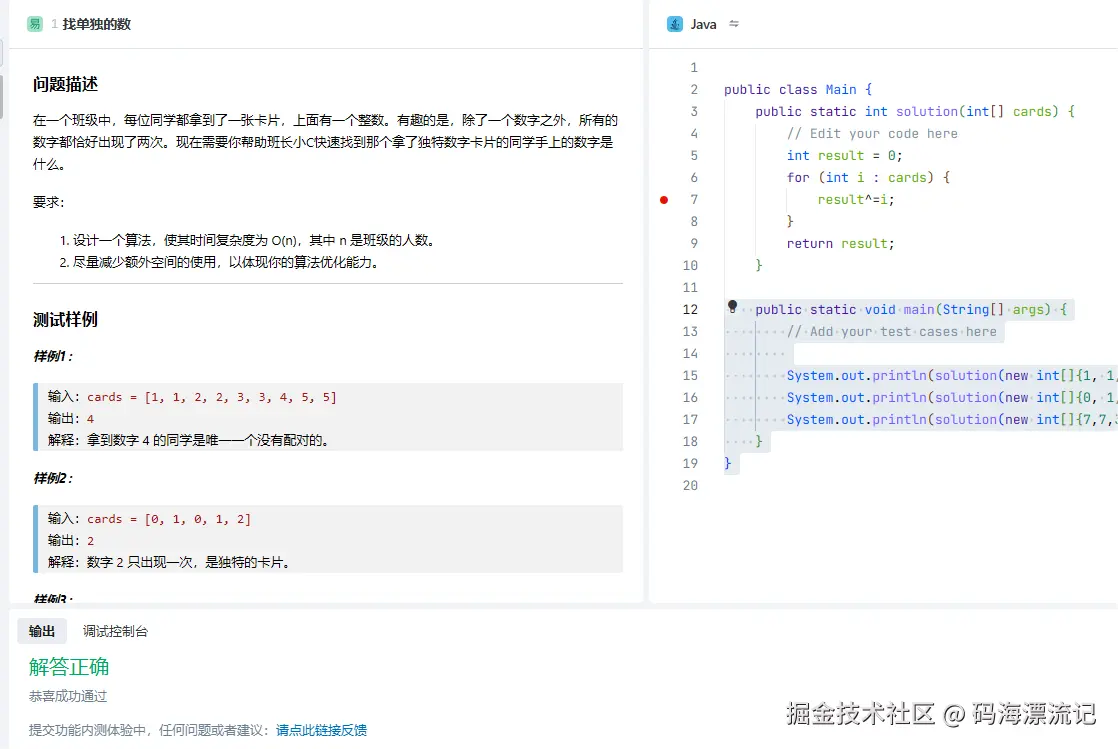Collapse the main method code block

pos(712,309)
